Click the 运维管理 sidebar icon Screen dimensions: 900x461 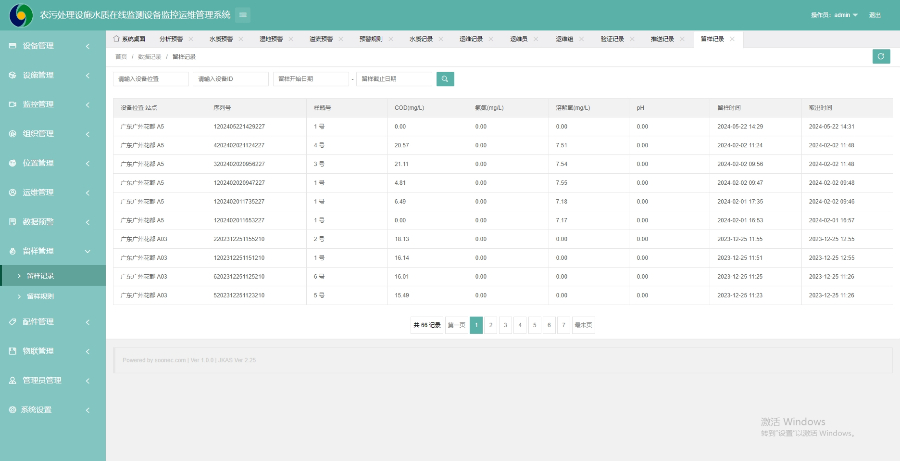coord(13,192)
